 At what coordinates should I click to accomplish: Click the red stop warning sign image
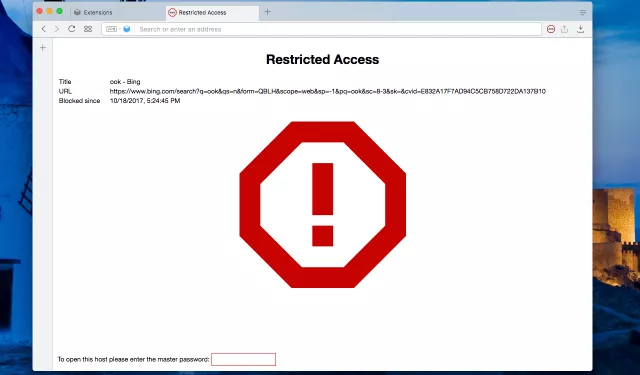click(x=322, y=204)
